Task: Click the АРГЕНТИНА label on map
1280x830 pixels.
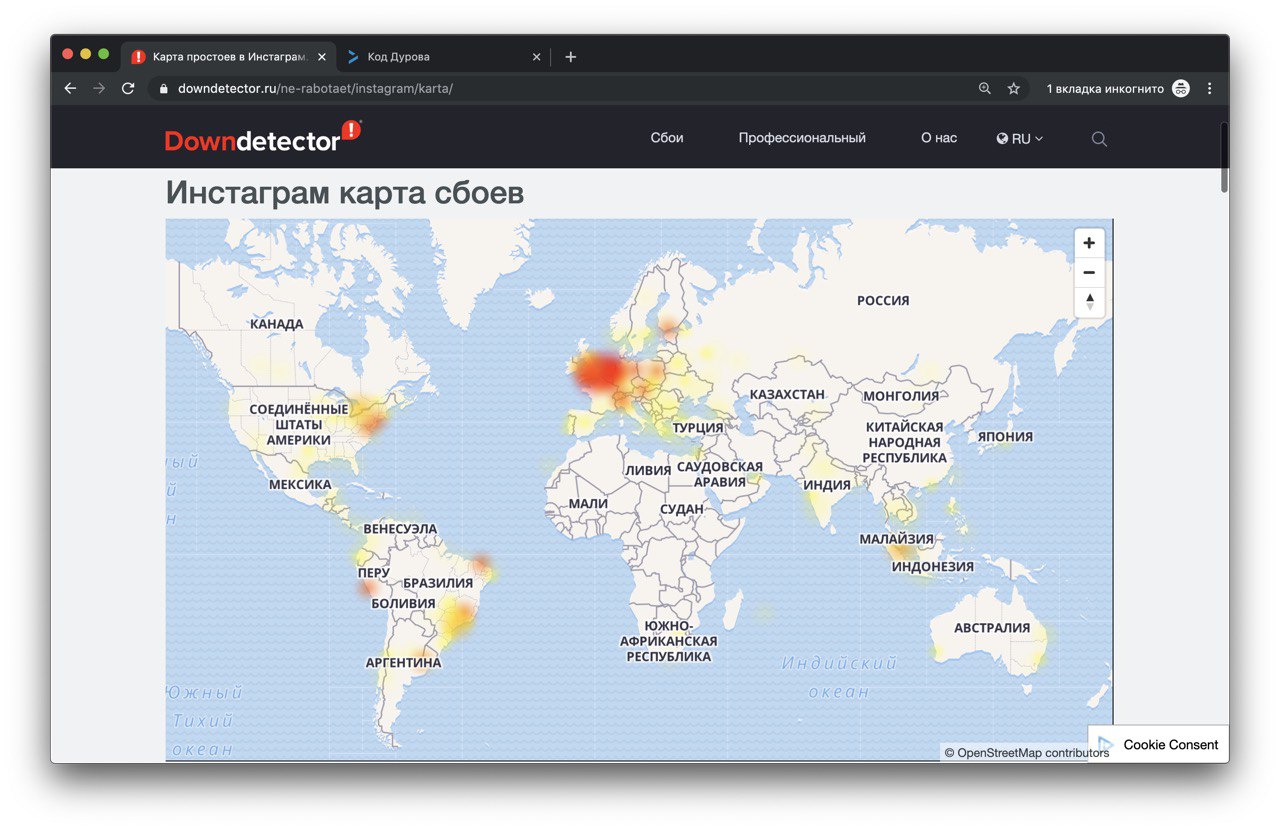Action: point(403,662)
